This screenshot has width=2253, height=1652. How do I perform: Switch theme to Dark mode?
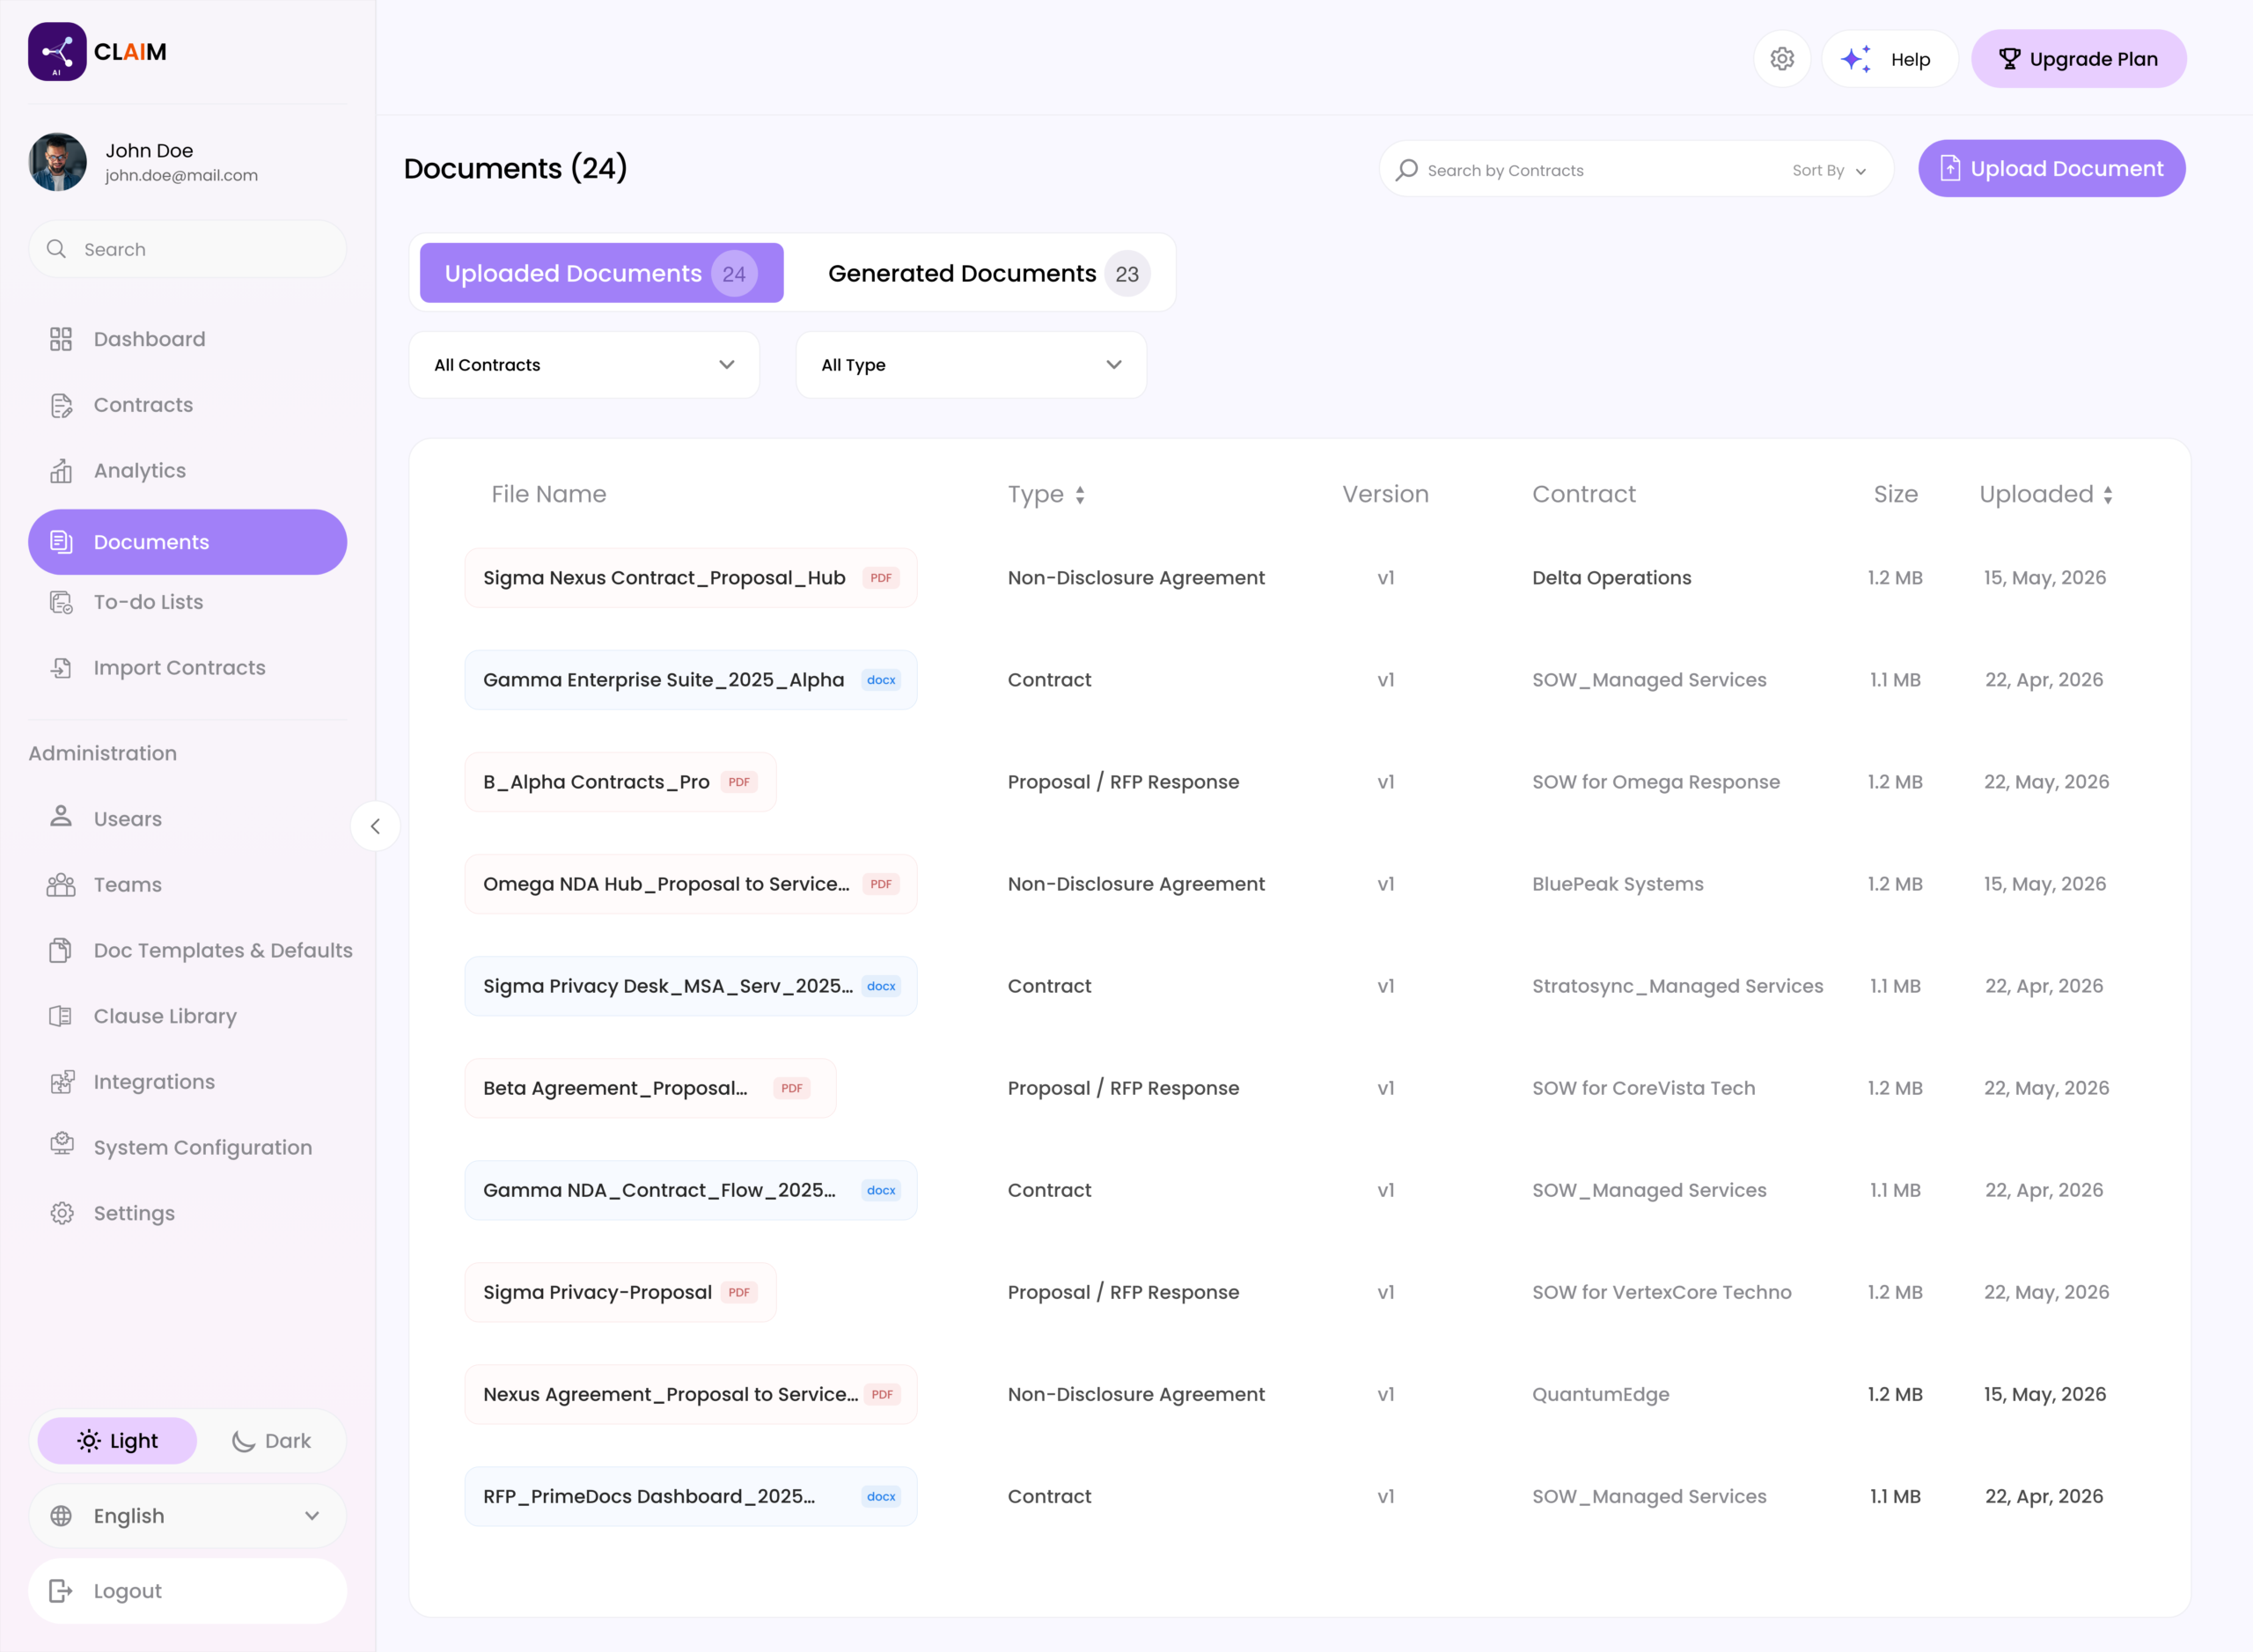pyautogui.click(x=271, y=1441)
